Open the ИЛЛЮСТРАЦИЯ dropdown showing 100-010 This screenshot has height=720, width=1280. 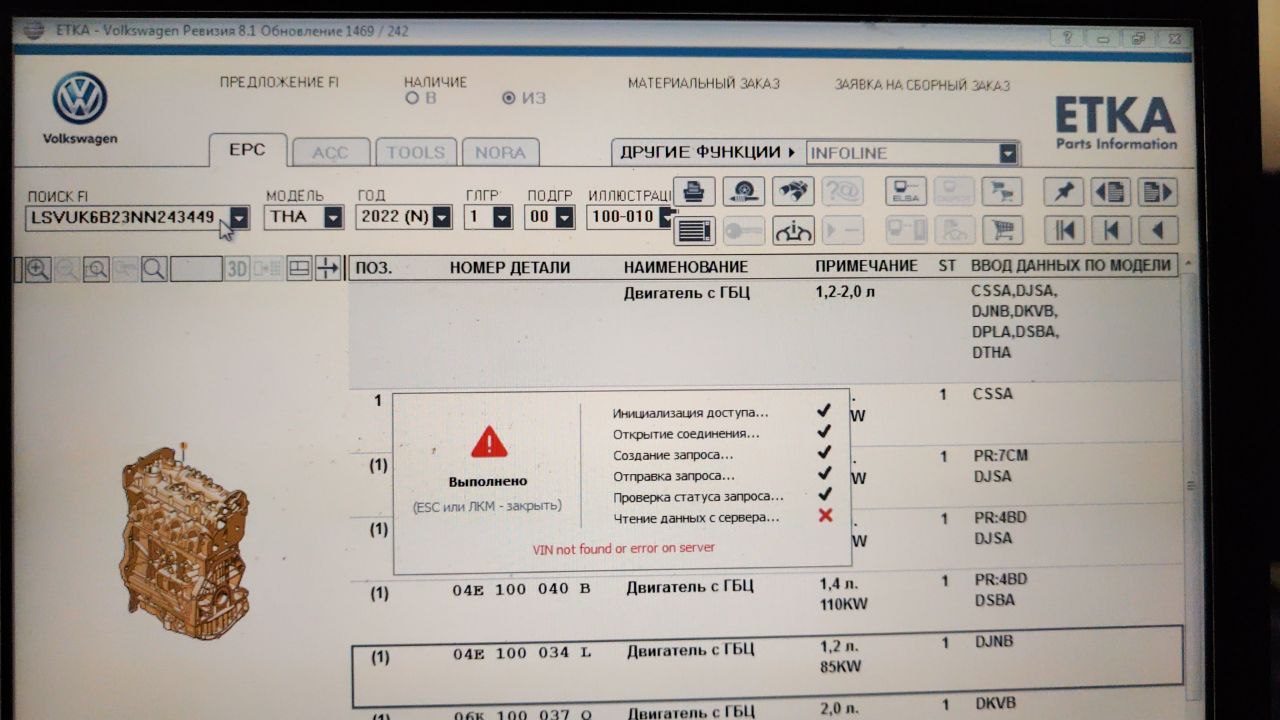click(665, 217)
